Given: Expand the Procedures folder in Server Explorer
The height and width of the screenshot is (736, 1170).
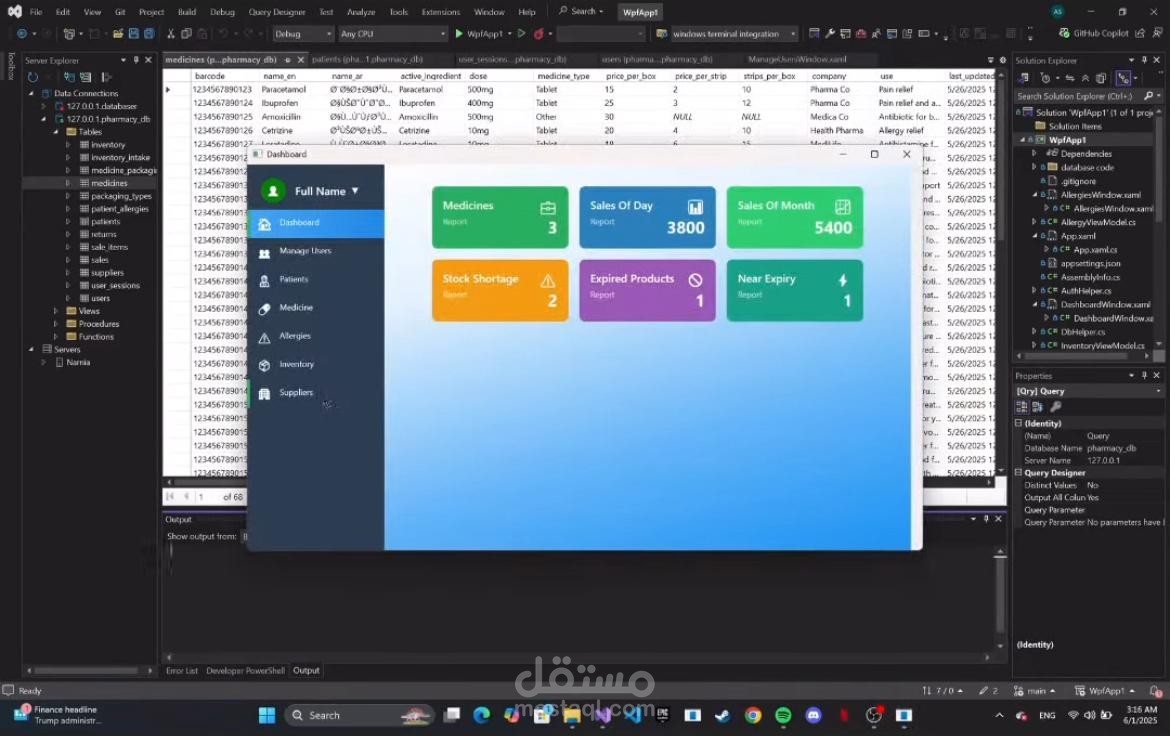Looking at the screenshot, I should [56, 324].
